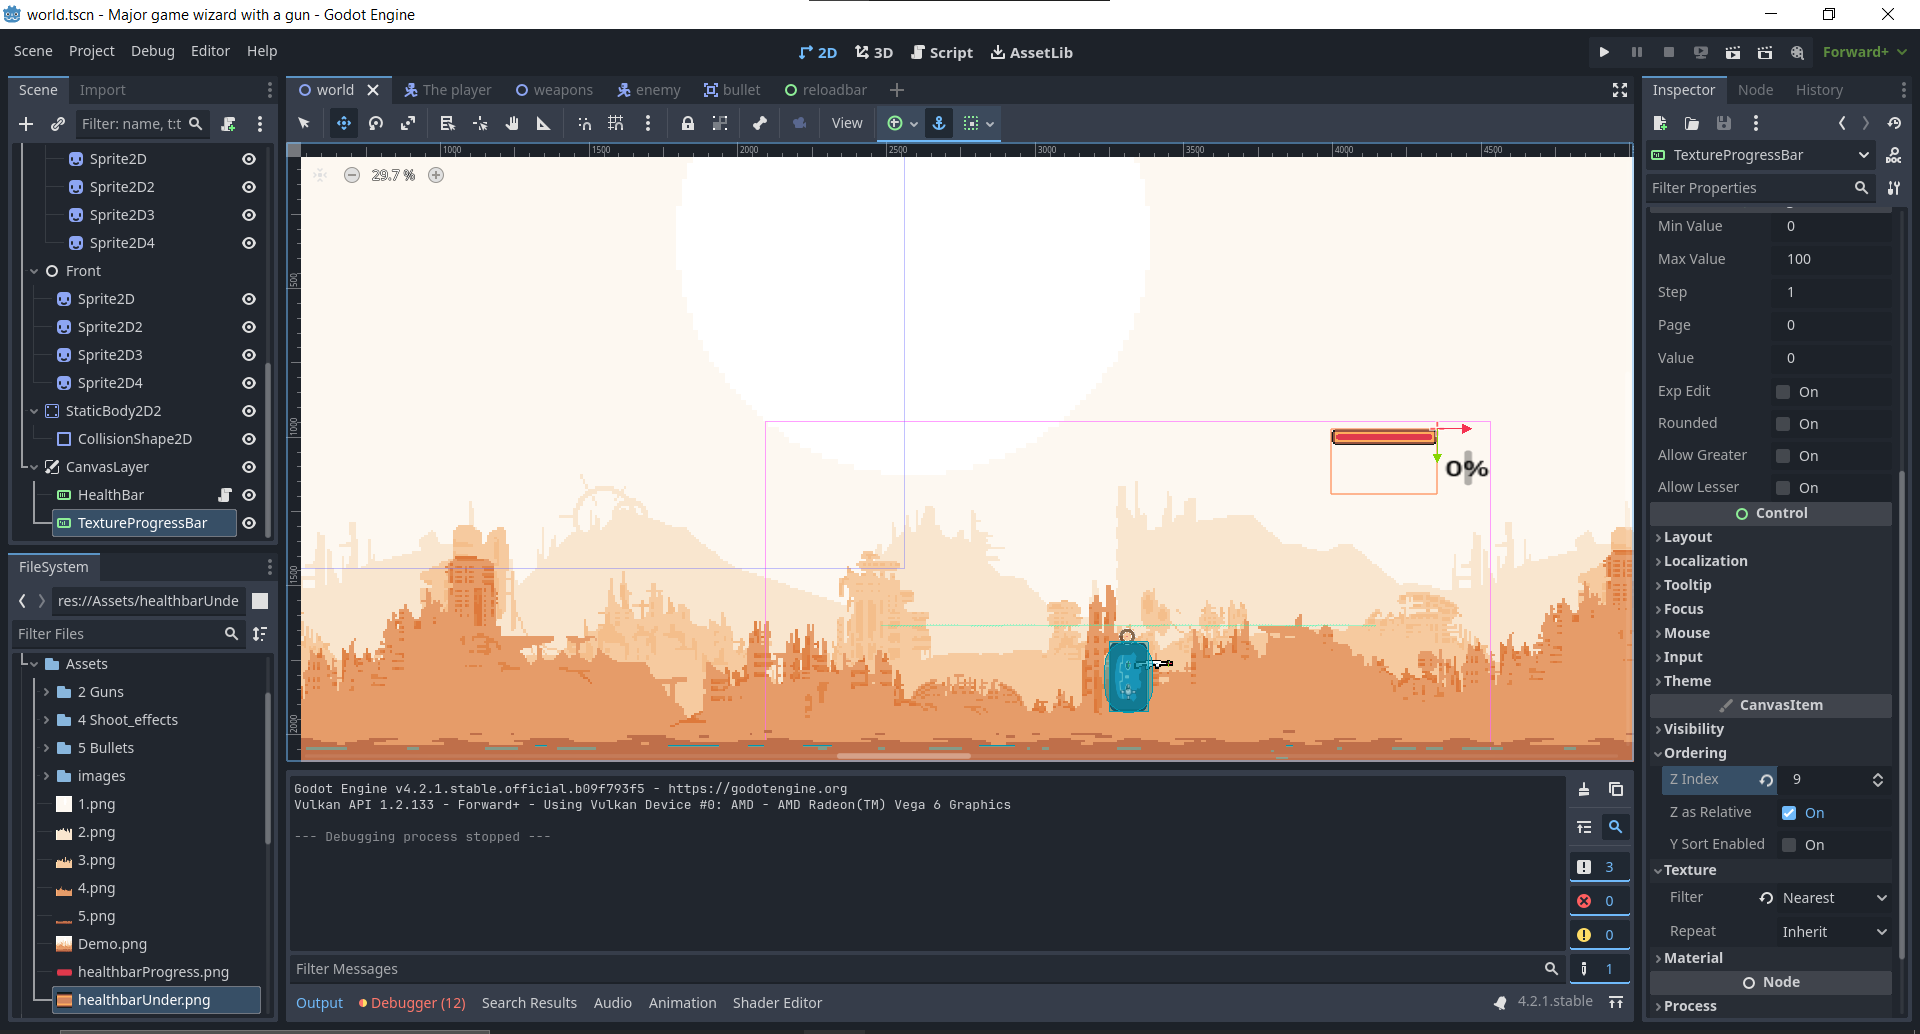Switch to the weapons scene tab

point(554,90)
